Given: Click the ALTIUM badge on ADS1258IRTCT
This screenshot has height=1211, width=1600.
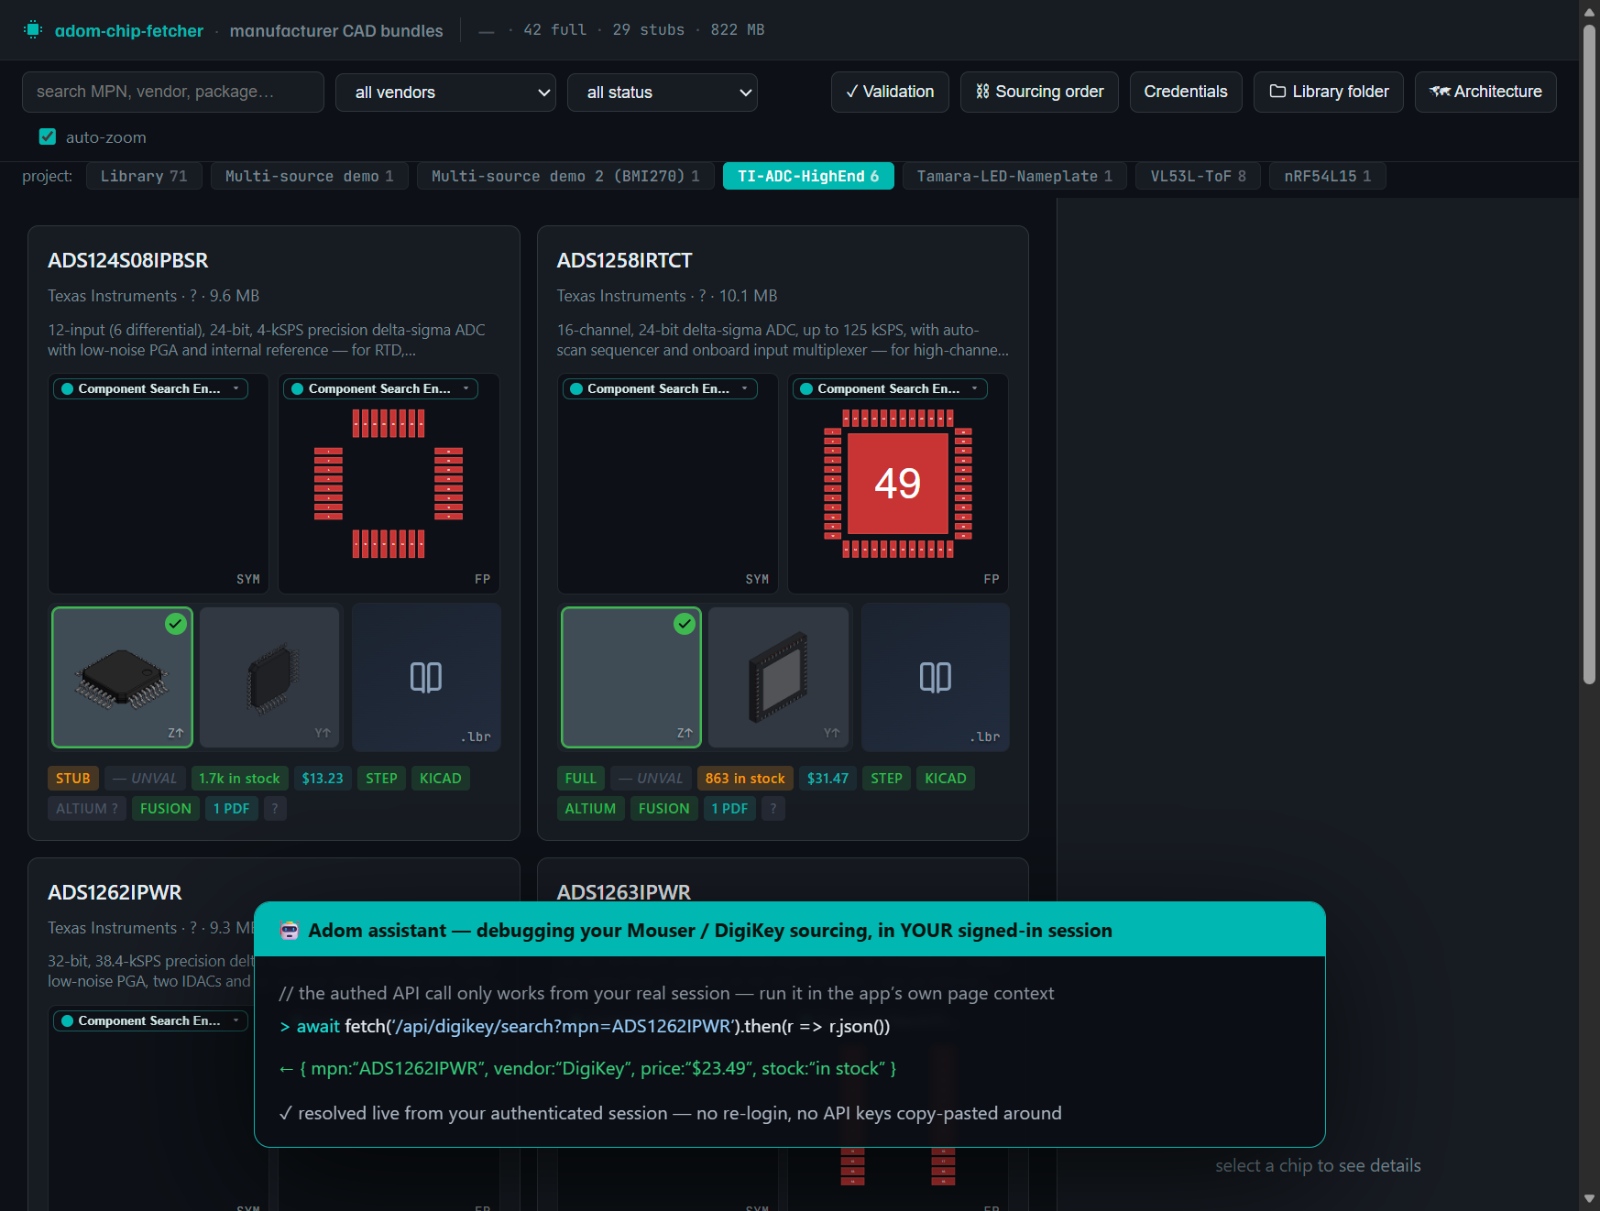Looking at the screenshot, I should pyautogui.click(x=590, y=808).
